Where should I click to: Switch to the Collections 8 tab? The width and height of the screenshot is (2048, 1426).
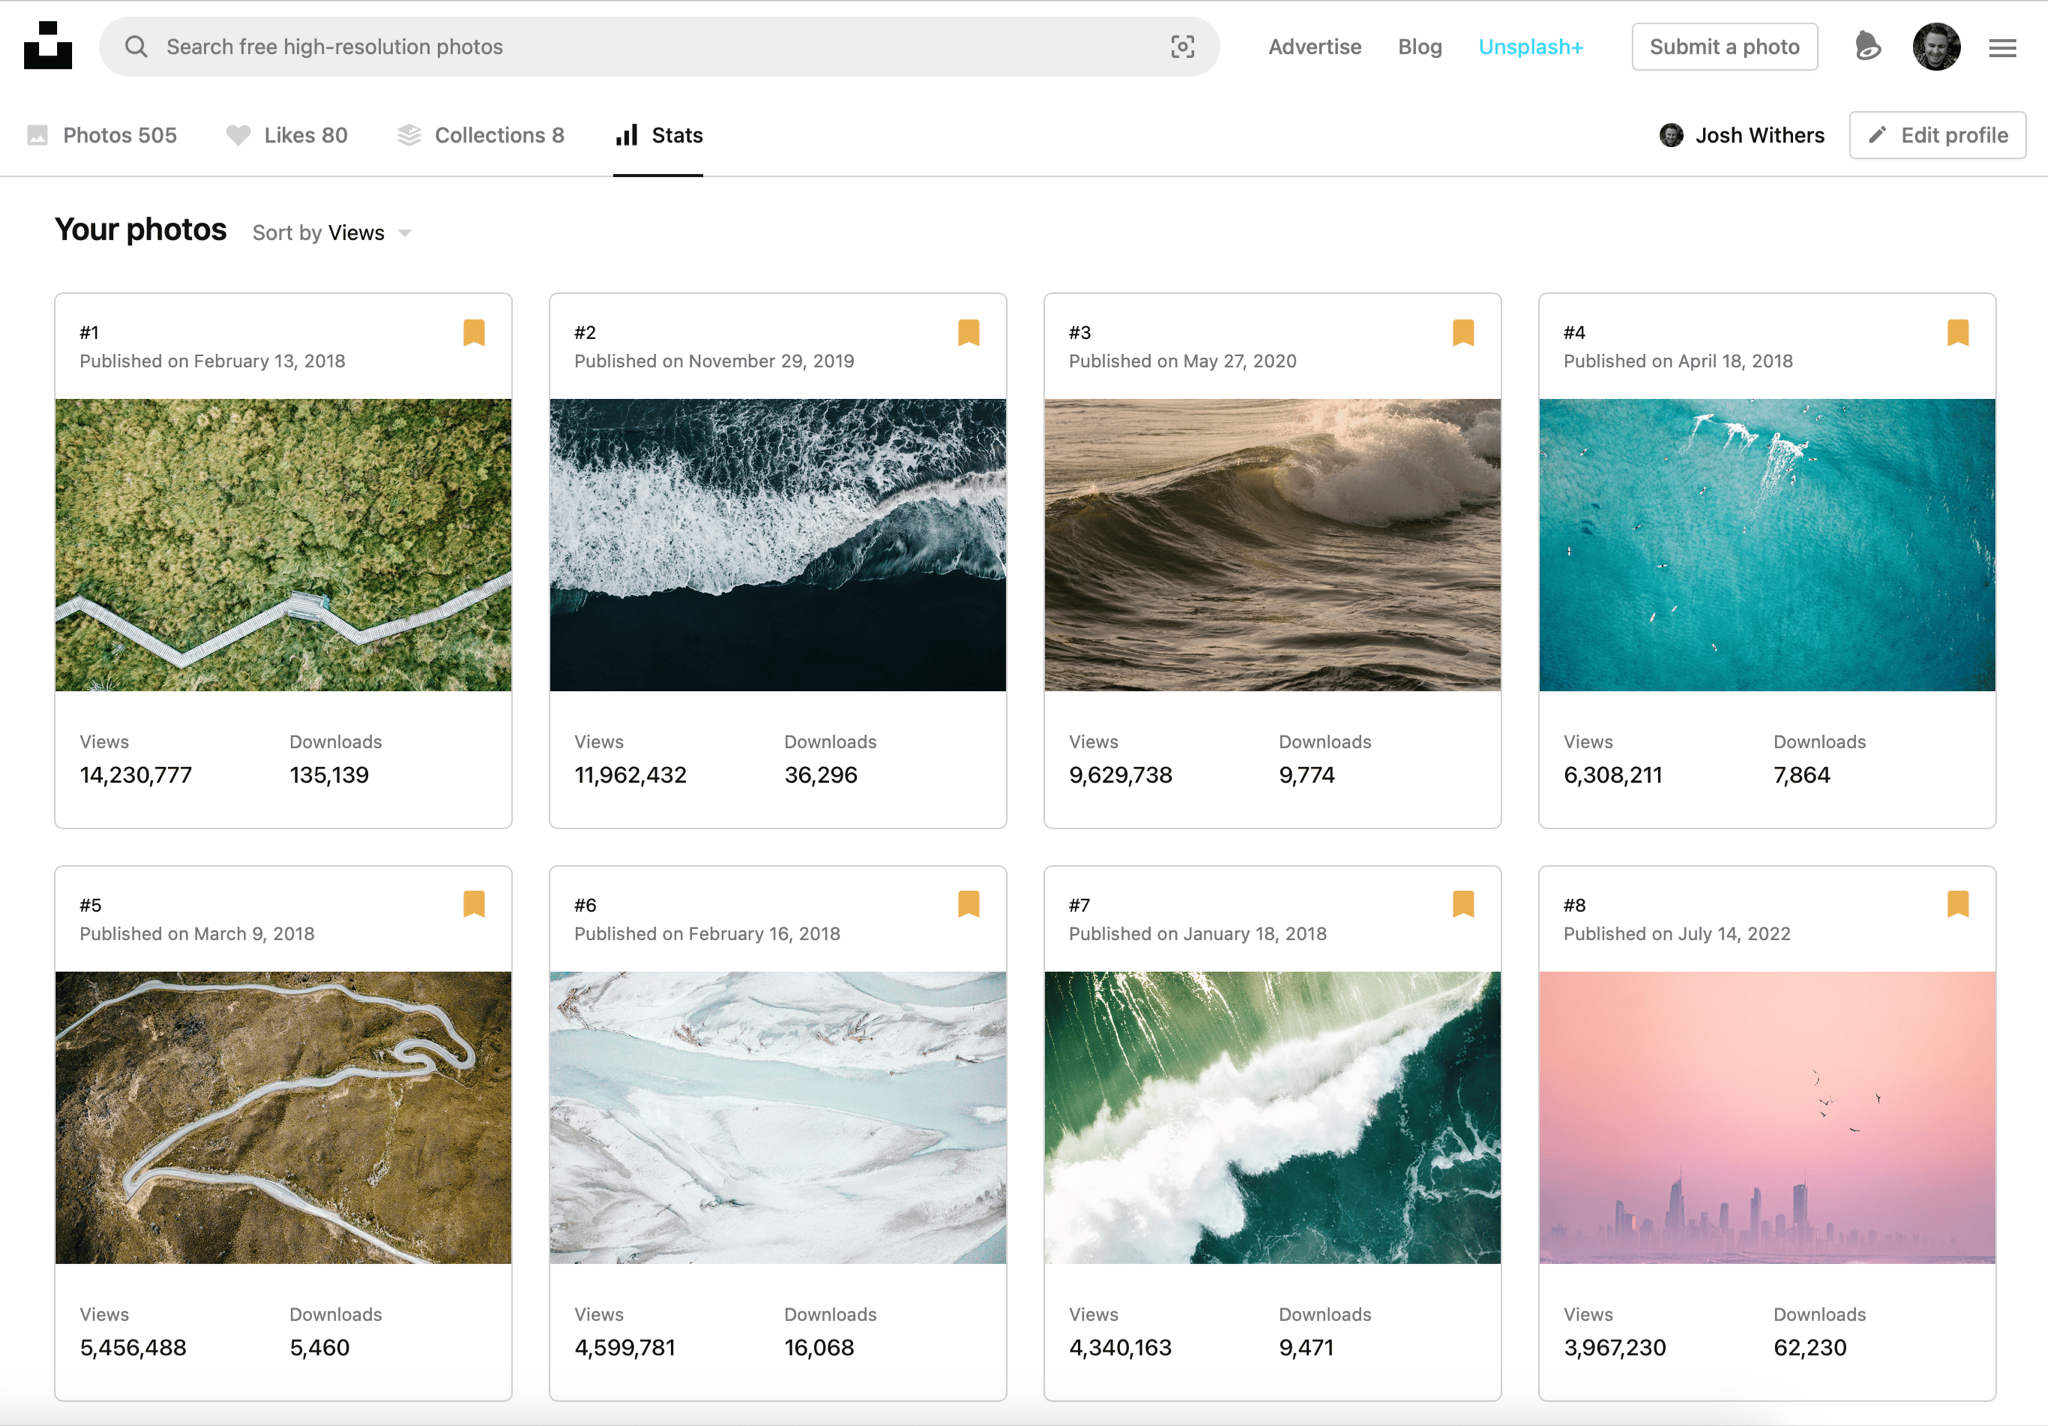pyautogui.click(x=481, y=135)
